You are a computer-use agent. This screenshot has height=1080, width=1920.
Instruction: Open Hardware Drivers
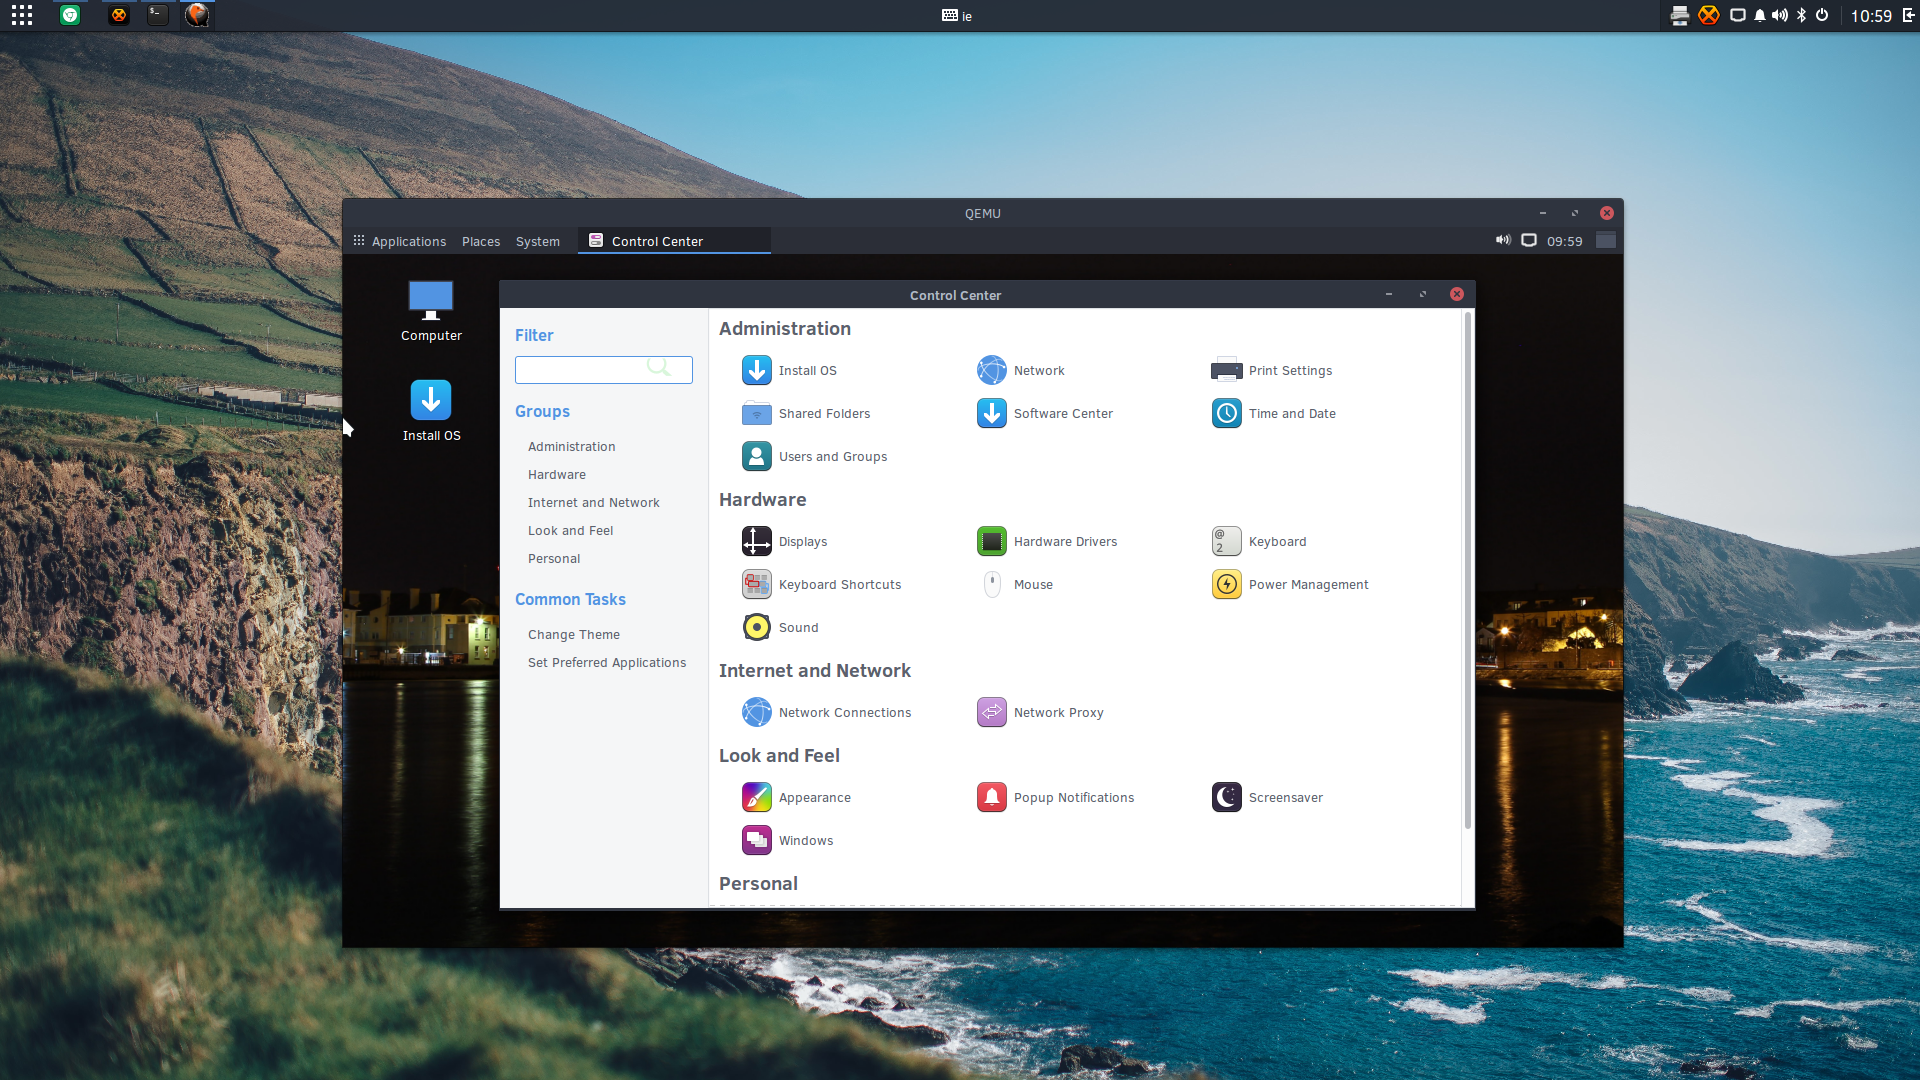coord(1046,541)
